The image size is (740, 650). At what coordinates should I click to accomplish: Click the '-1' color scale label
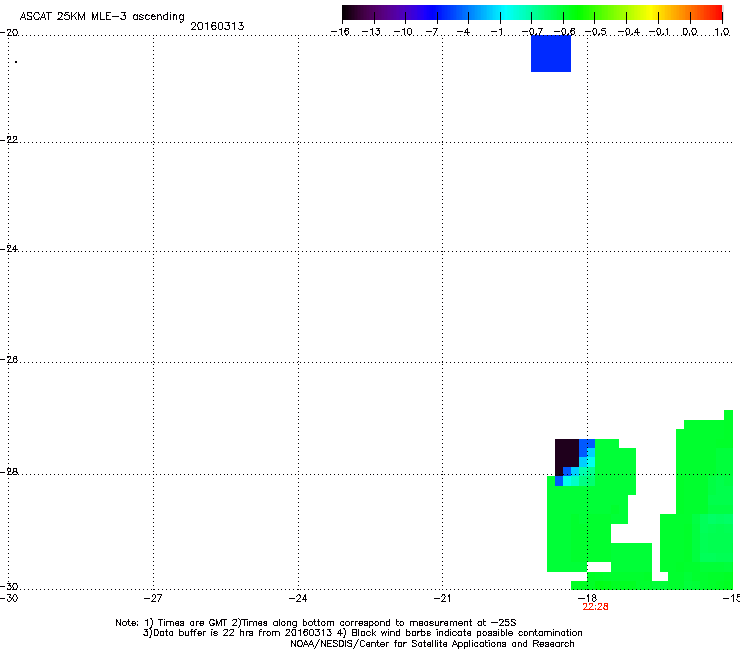tap(496, 32)
